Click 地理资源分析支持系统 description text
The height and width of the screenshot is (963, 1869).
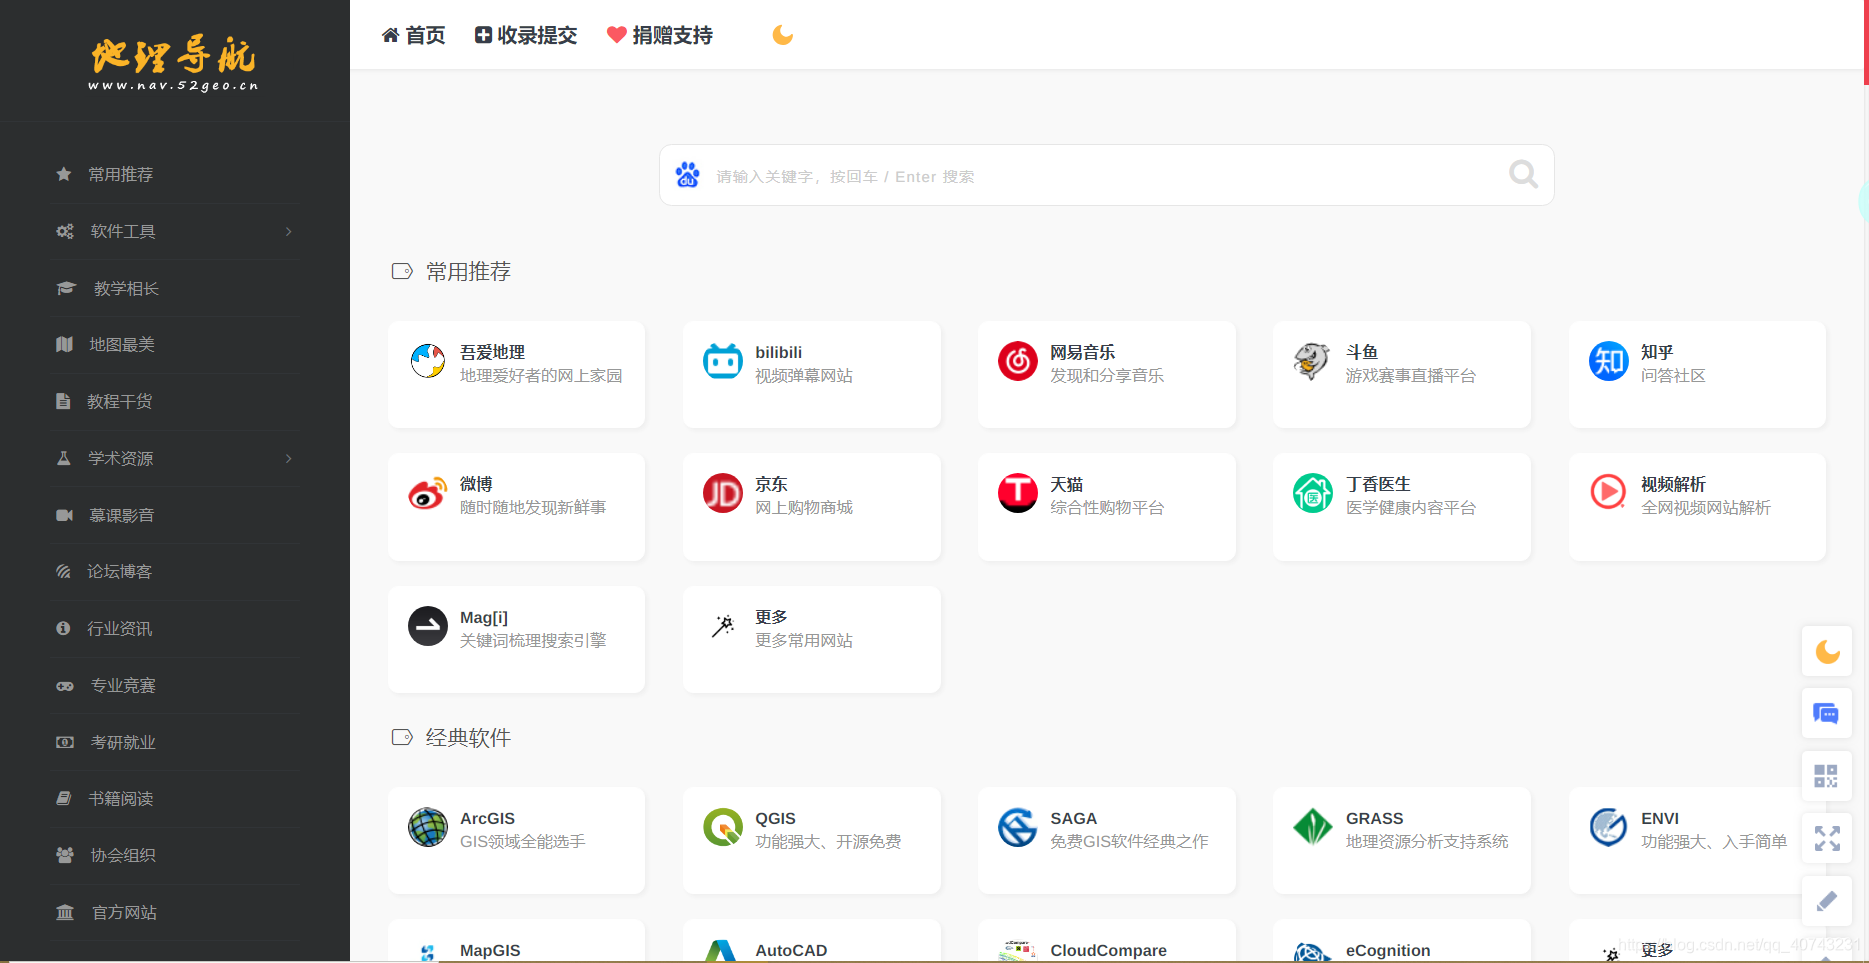(x=1427, y=841)
